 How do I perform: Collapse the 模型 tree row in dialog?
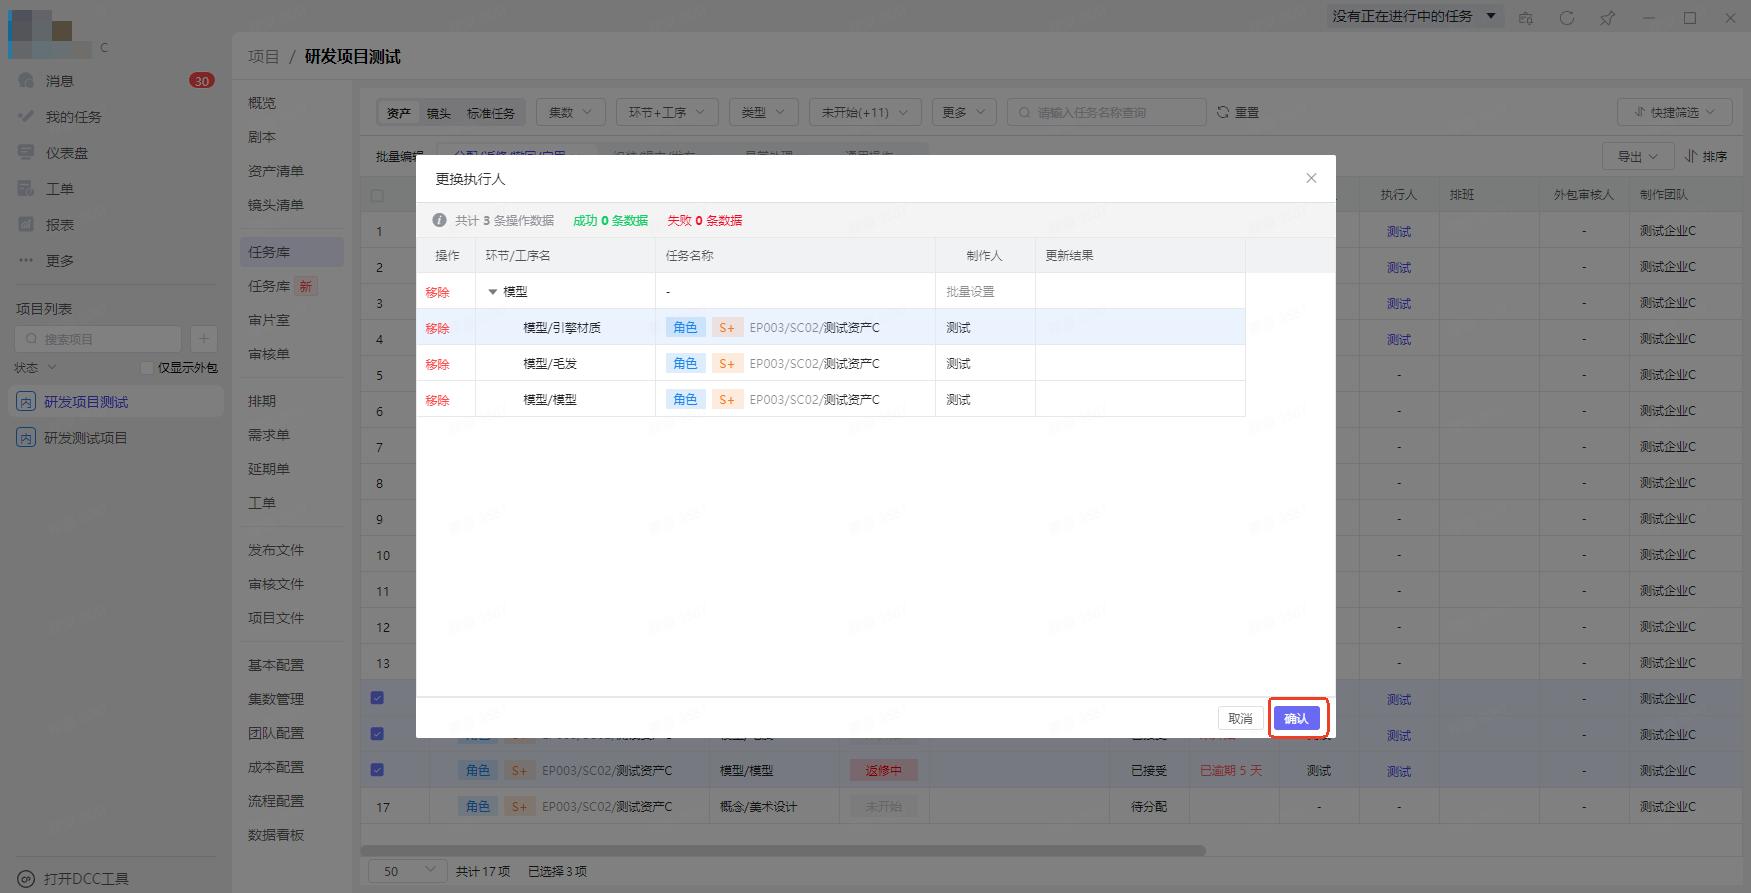coord(492,292)
